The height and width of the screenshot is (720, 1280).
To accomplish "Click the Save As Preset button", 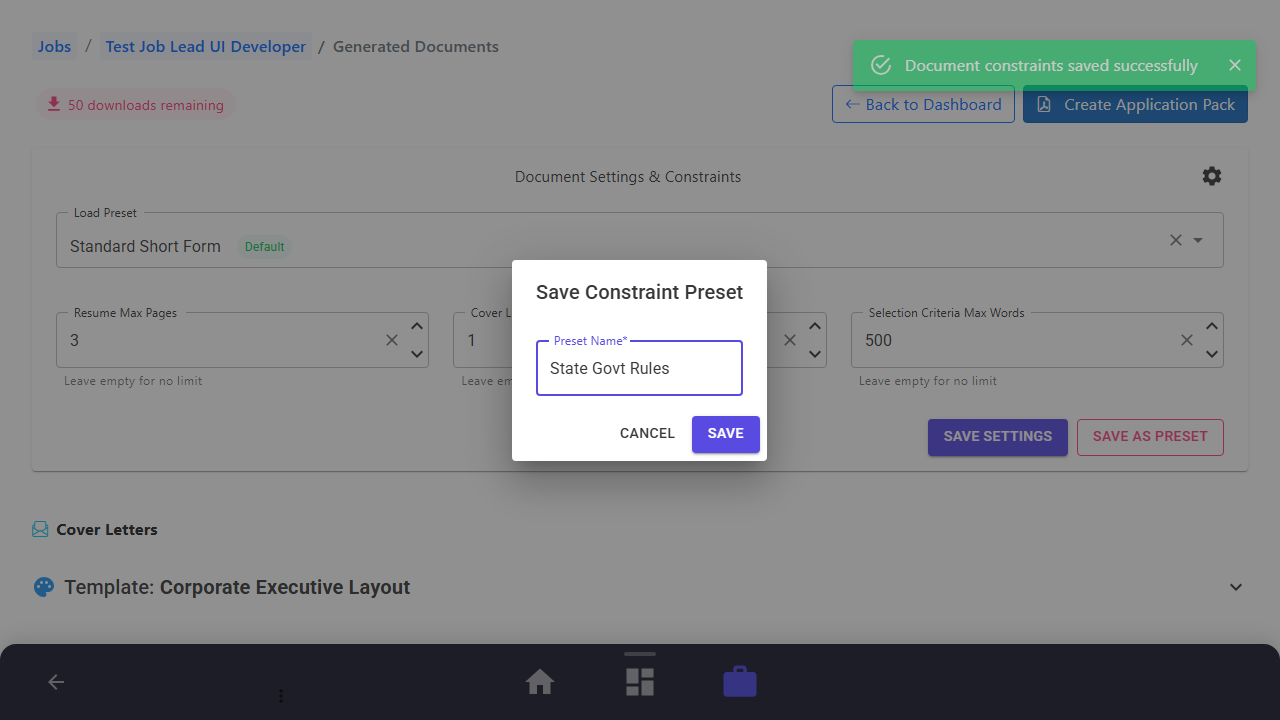I will (1150, 437).
